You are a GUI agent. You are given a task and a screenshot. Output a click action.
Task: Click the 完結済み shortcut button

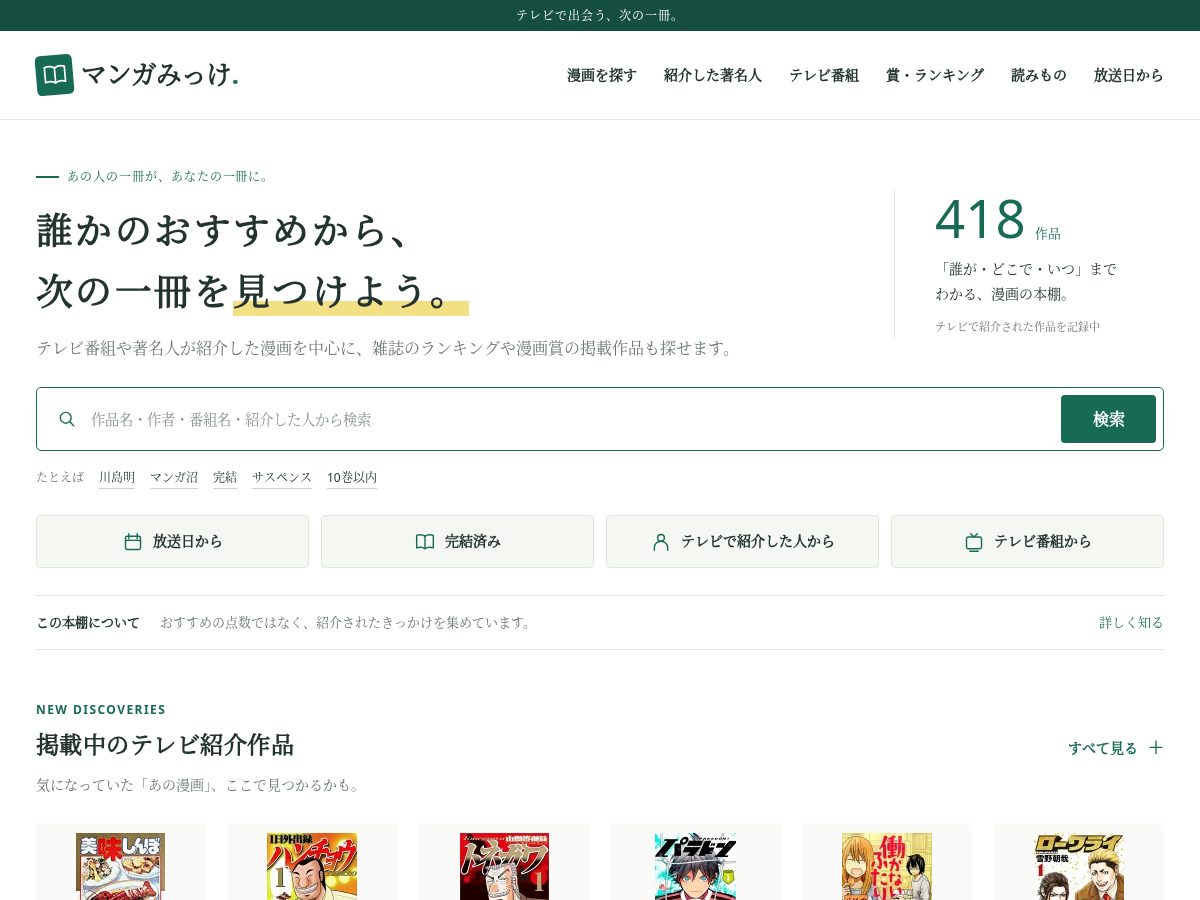coord(457,542)
